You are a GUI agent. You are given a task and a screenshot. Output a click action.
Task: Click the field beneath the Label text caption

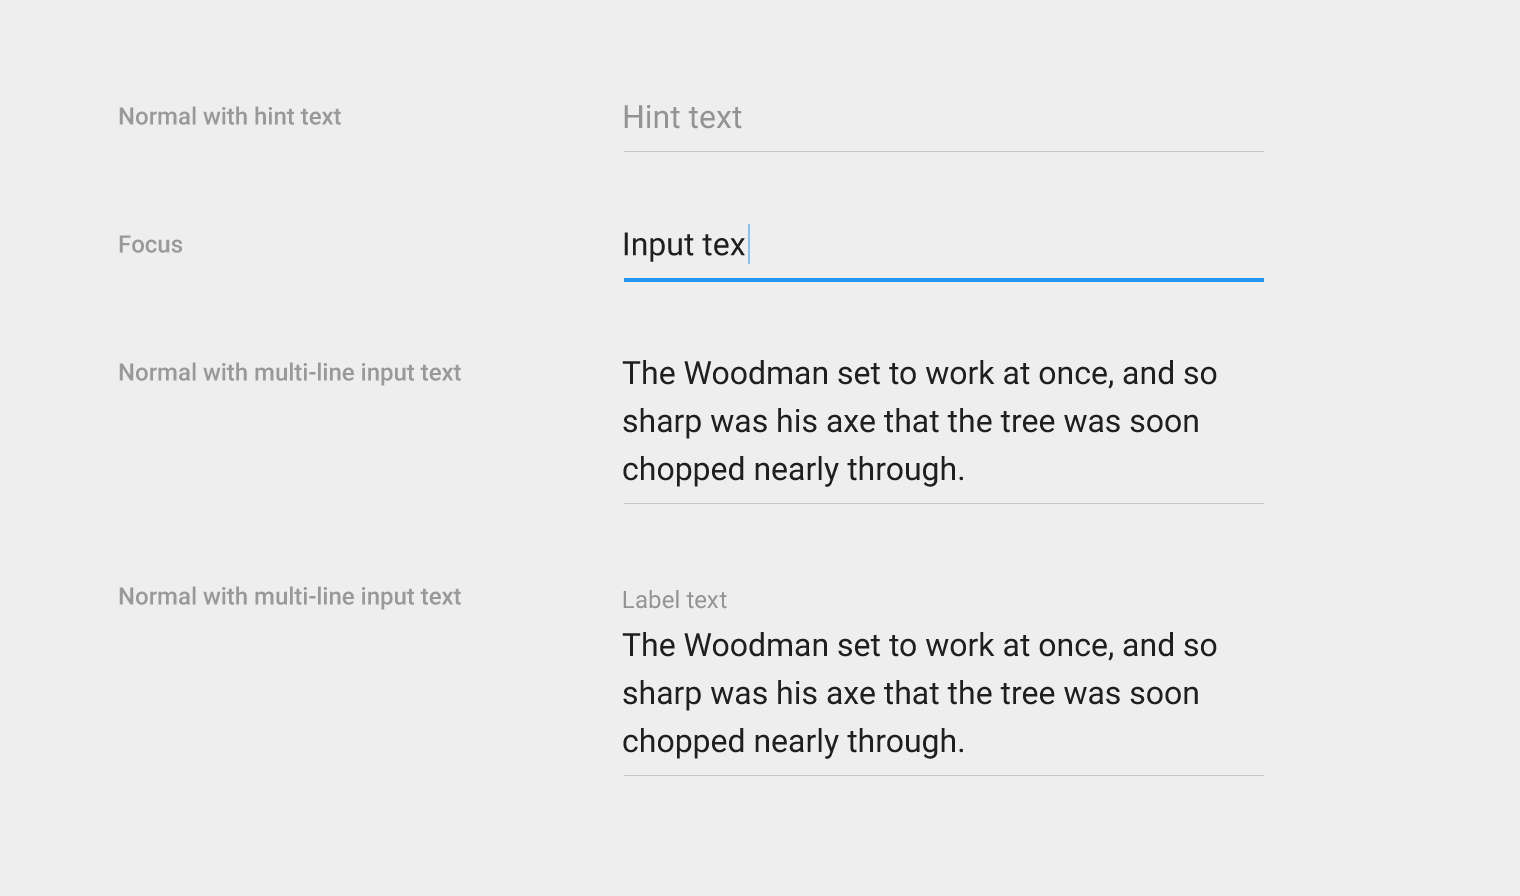pyautogui.click(x=918, y=692)
